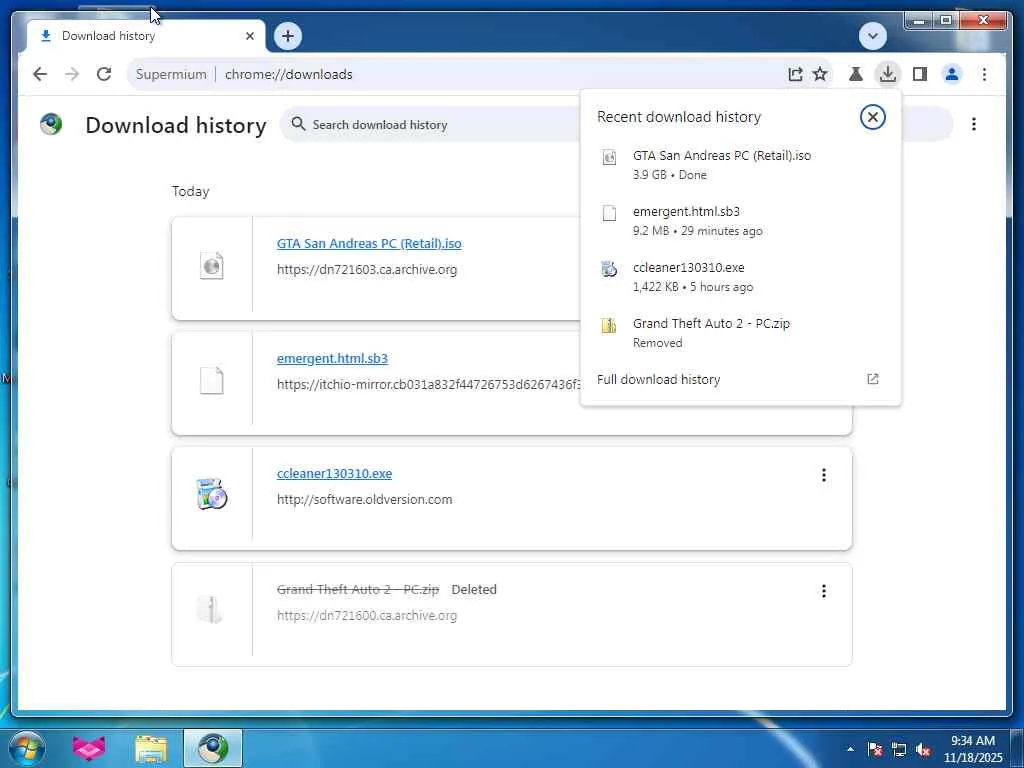The height and width of the screenshot is (768, 1024).
Task: Click the zip folder icon in popup
Action: (609, 325)
